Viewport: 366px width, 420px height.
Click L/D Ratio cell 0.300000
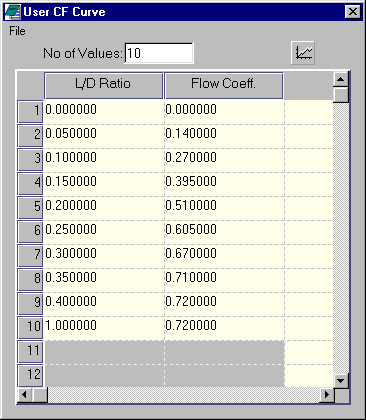pos(104,256)
